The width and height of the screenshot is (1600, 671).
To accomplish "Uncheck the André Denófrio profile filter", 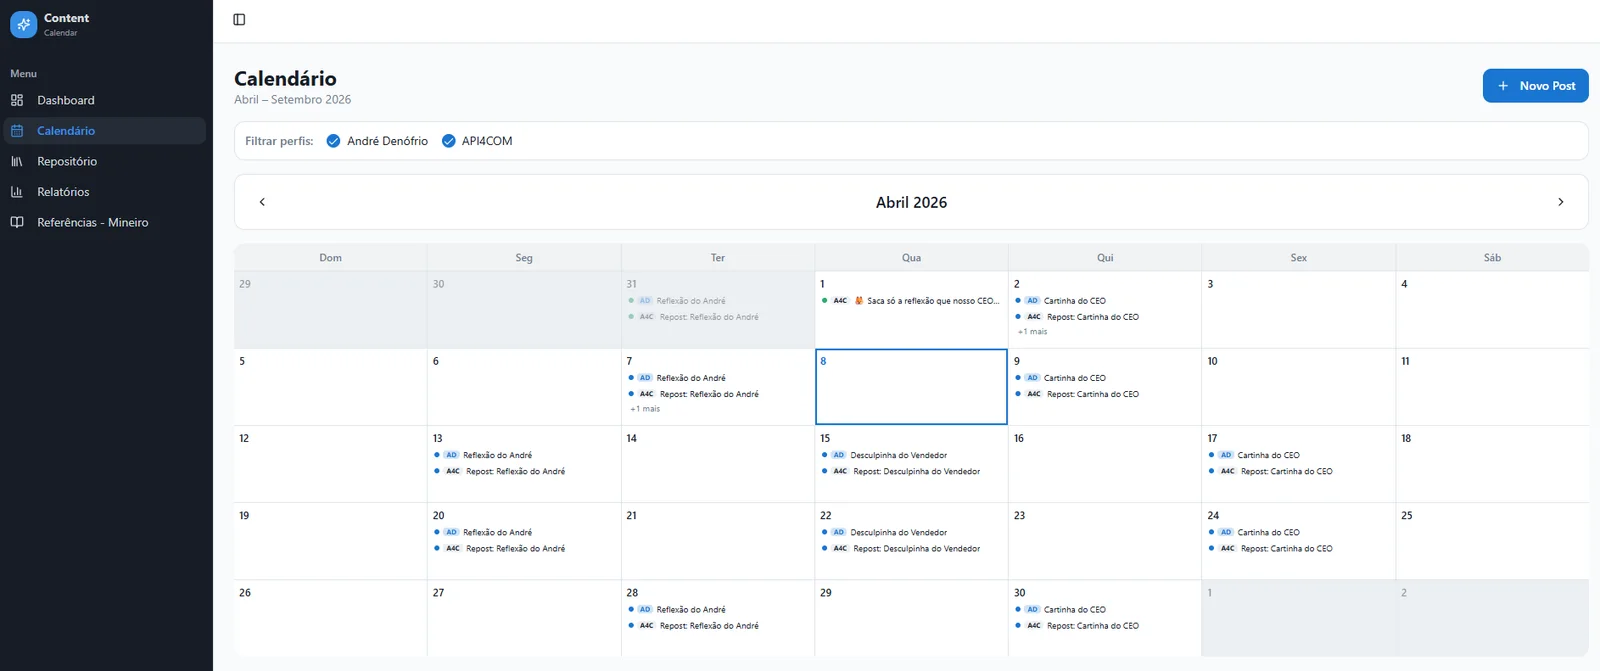I will tap(333, 141).
